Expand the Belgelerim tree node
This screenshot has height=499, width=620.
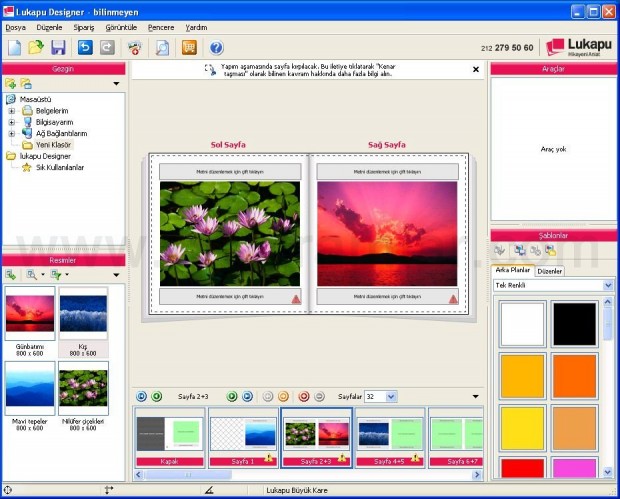coord(11,111)
